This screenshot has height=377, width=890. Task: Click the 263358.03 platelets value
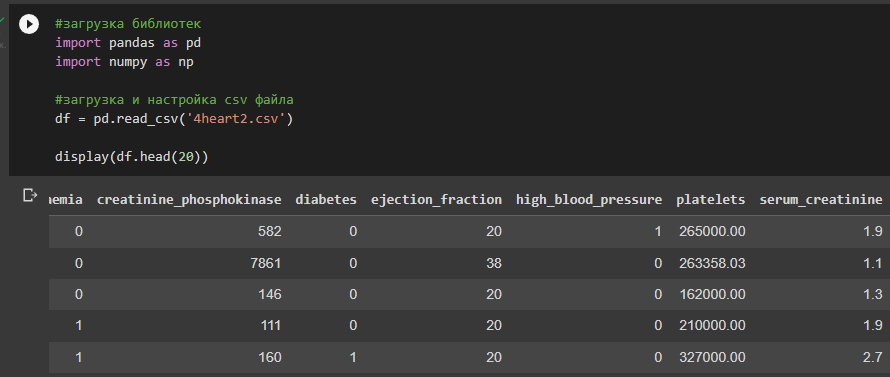pyautogui.click(x=712, y=263)
